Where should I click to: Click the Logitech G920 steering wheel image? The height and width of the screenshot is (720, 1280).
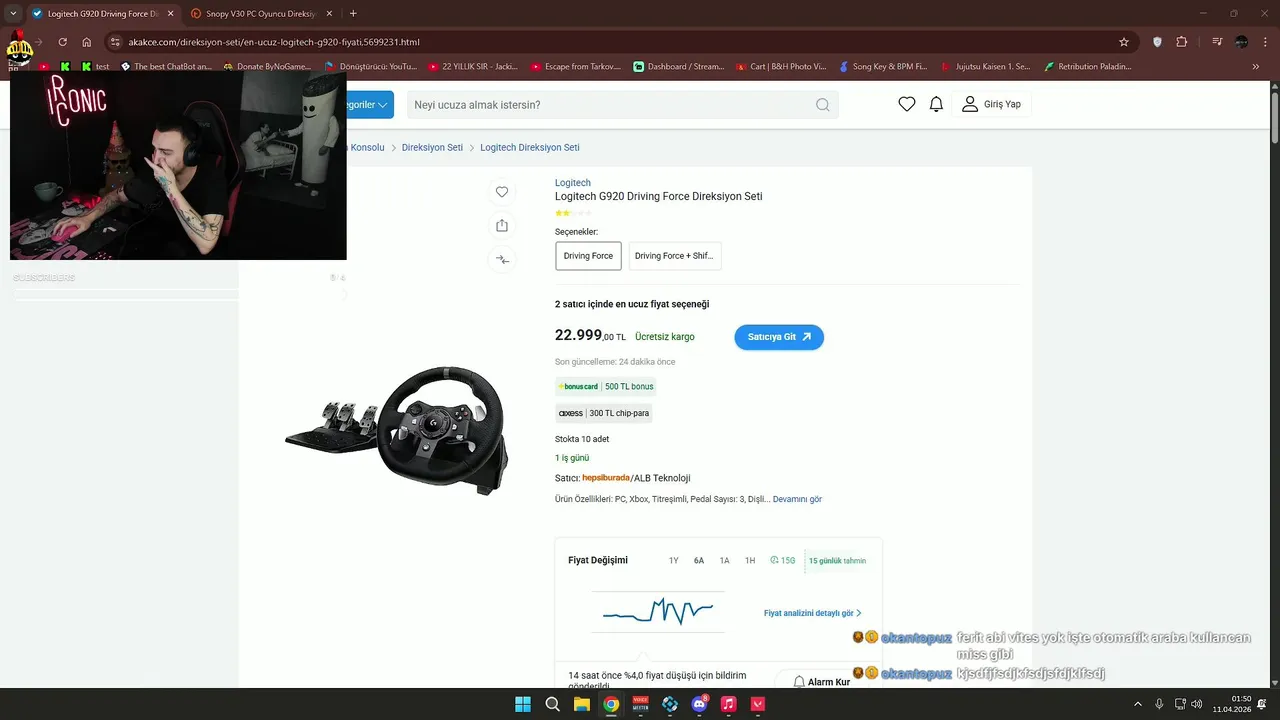pos(397,430)
